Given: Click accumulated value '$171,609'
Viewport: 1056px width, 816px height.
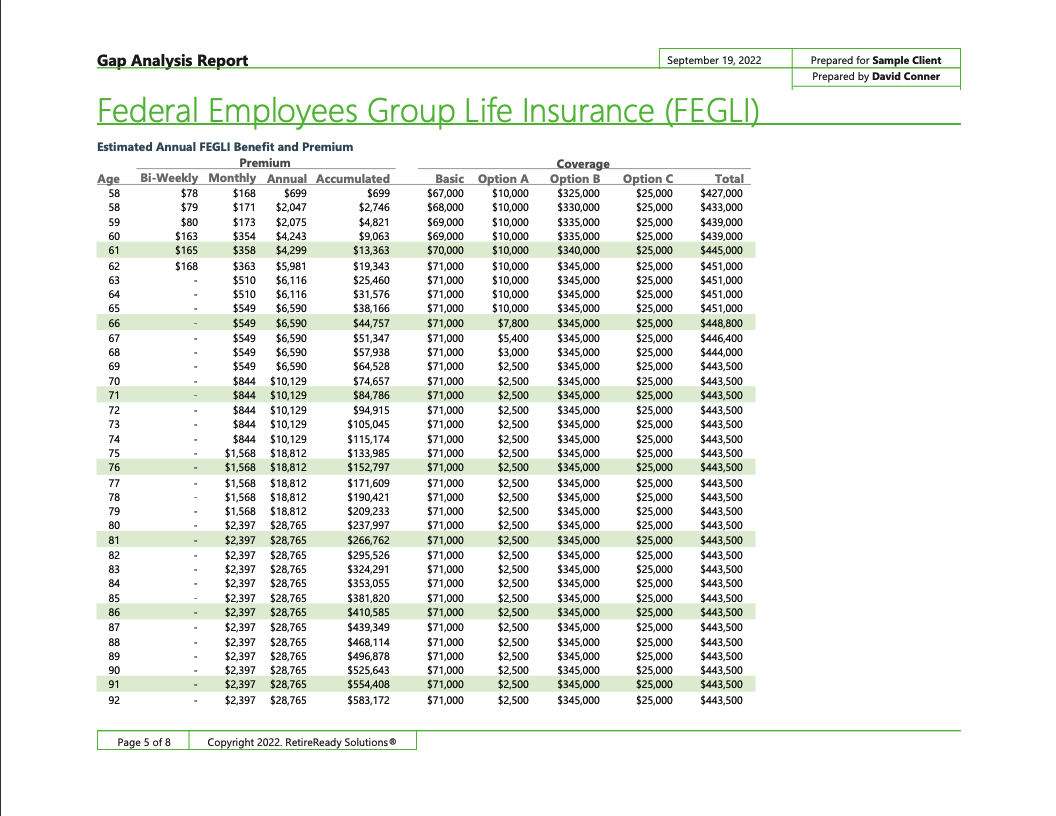Looking at the screenshot, I should pos(368,483).
